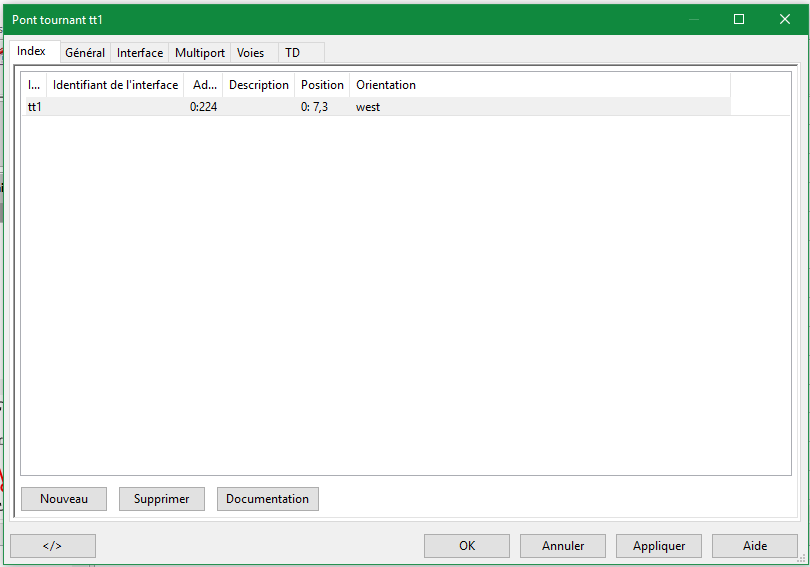Go to the Voies tab
810x567 pixels.
point(250,53)
